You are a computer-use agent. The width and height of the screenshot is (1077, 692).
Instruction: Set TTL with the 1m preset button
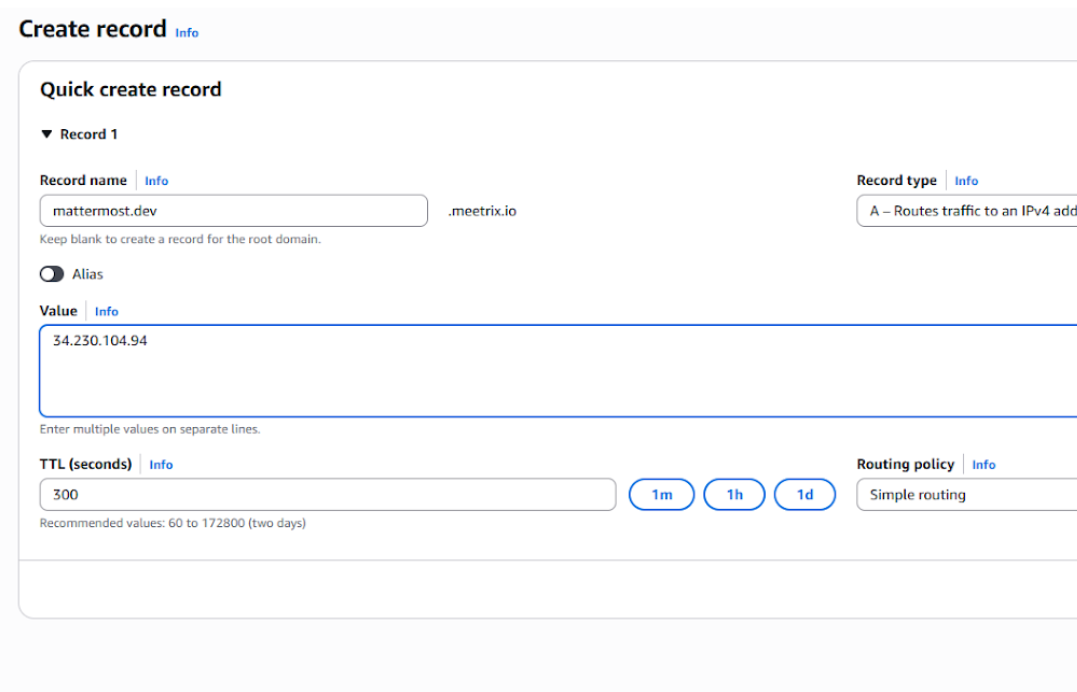click(x=661, y=495)
